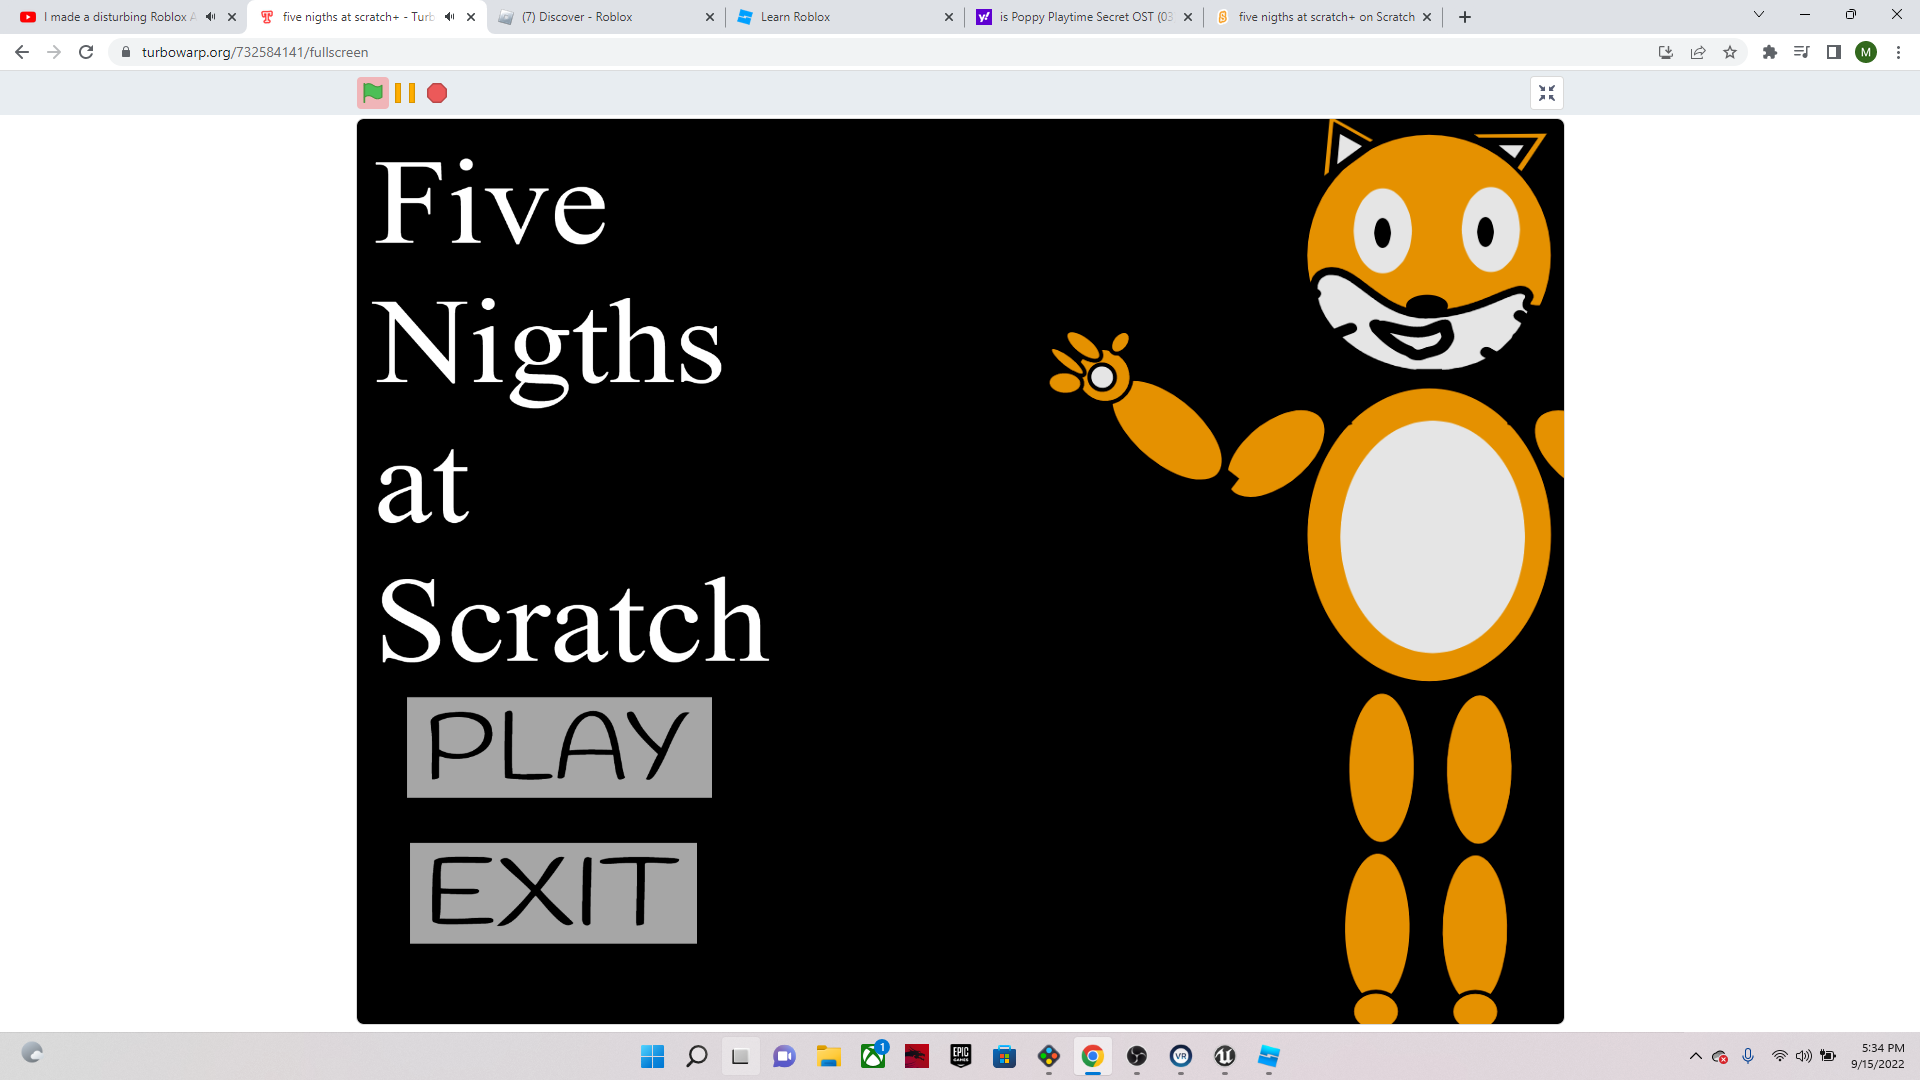Stop the Scratch project
1920x1080 pixels.
coord(437,93)
